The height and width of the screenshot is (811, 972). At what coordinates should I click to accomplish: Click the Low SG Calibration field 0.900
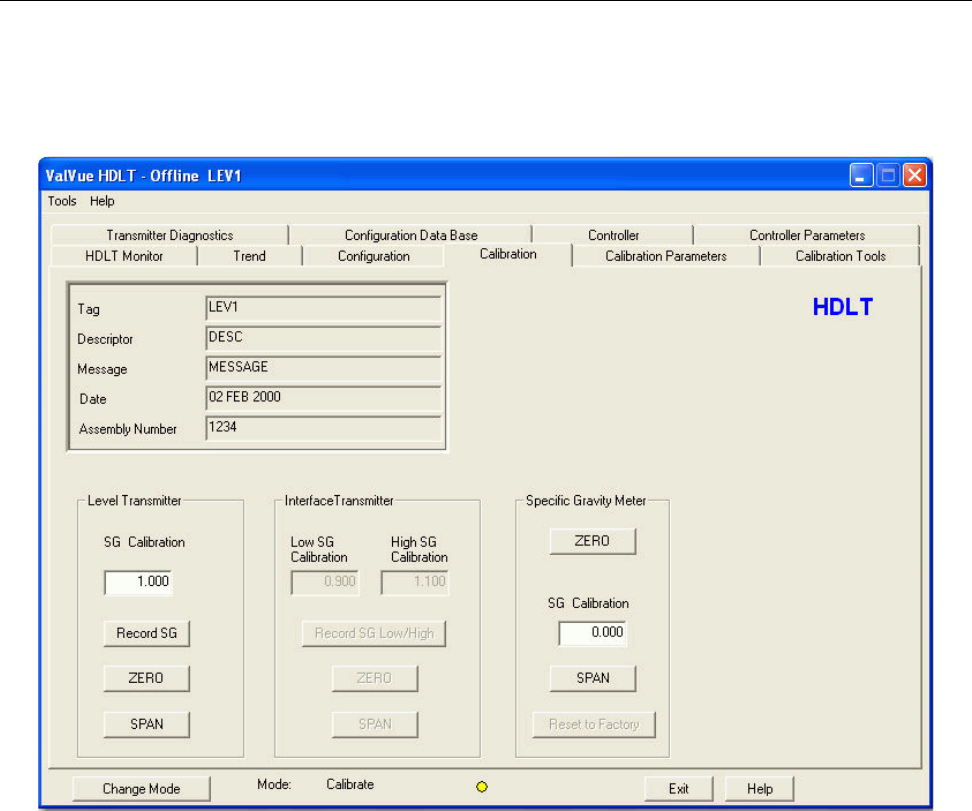(325, 582)
